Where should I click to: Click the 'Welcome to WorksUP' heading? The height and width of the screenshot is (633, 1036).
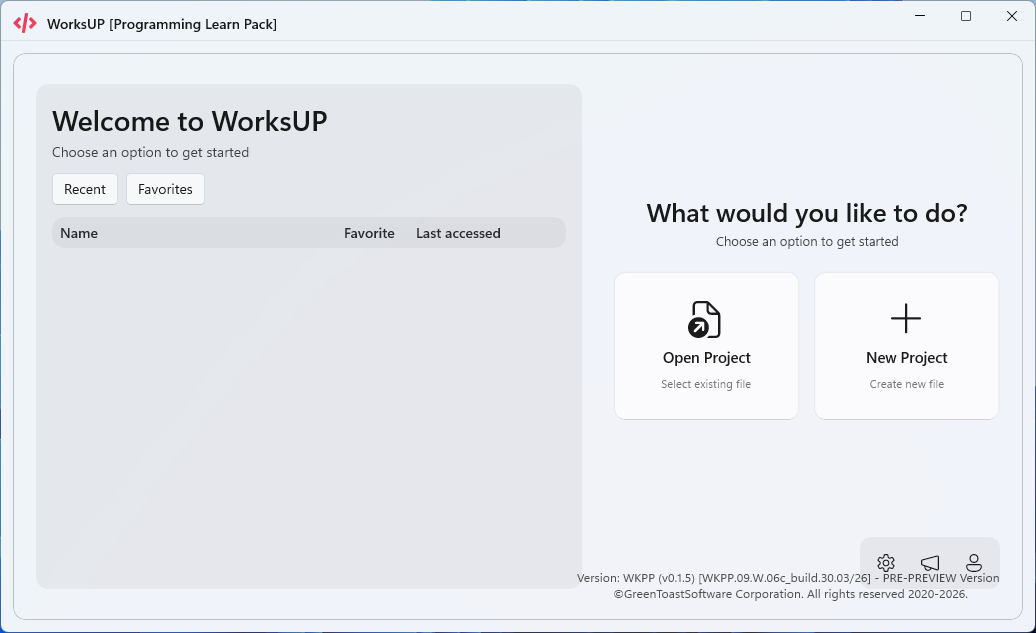(190, 122)
